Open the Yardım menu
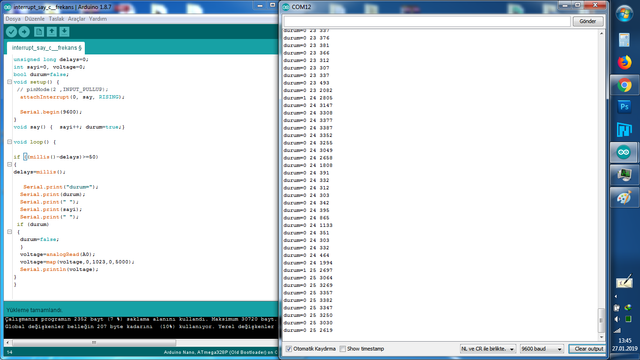Viewport: 640px width, 360px height. tap(98, 19)
